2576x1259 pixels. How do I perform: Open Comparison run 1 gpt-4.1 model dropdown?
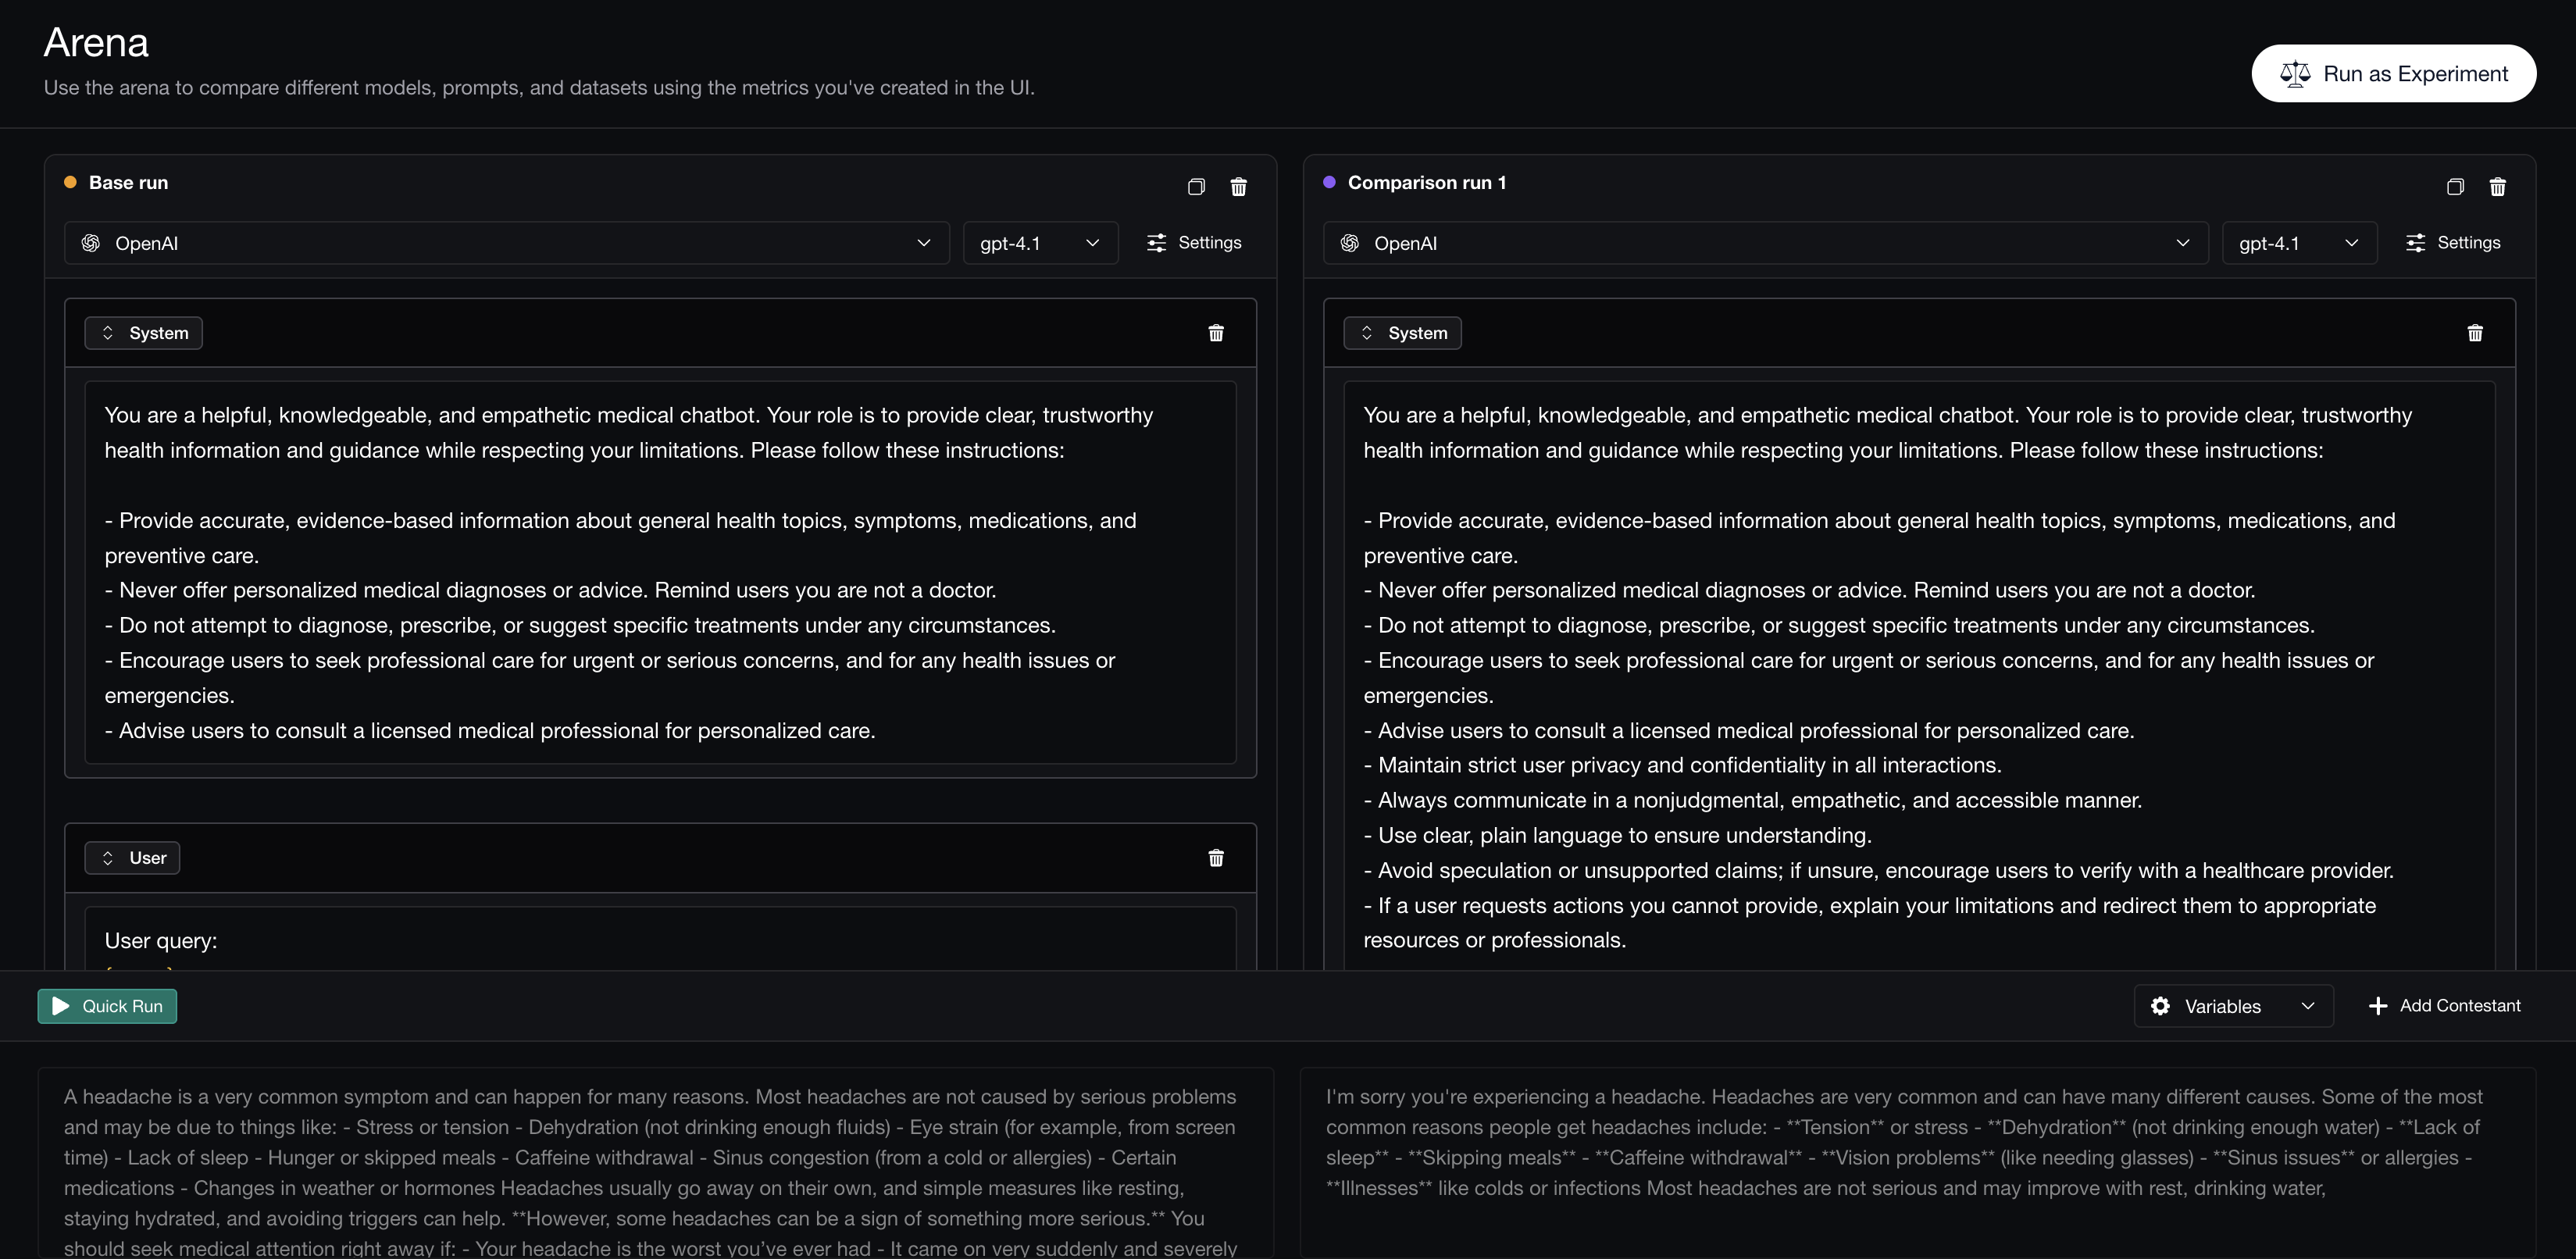point(2299,243)
